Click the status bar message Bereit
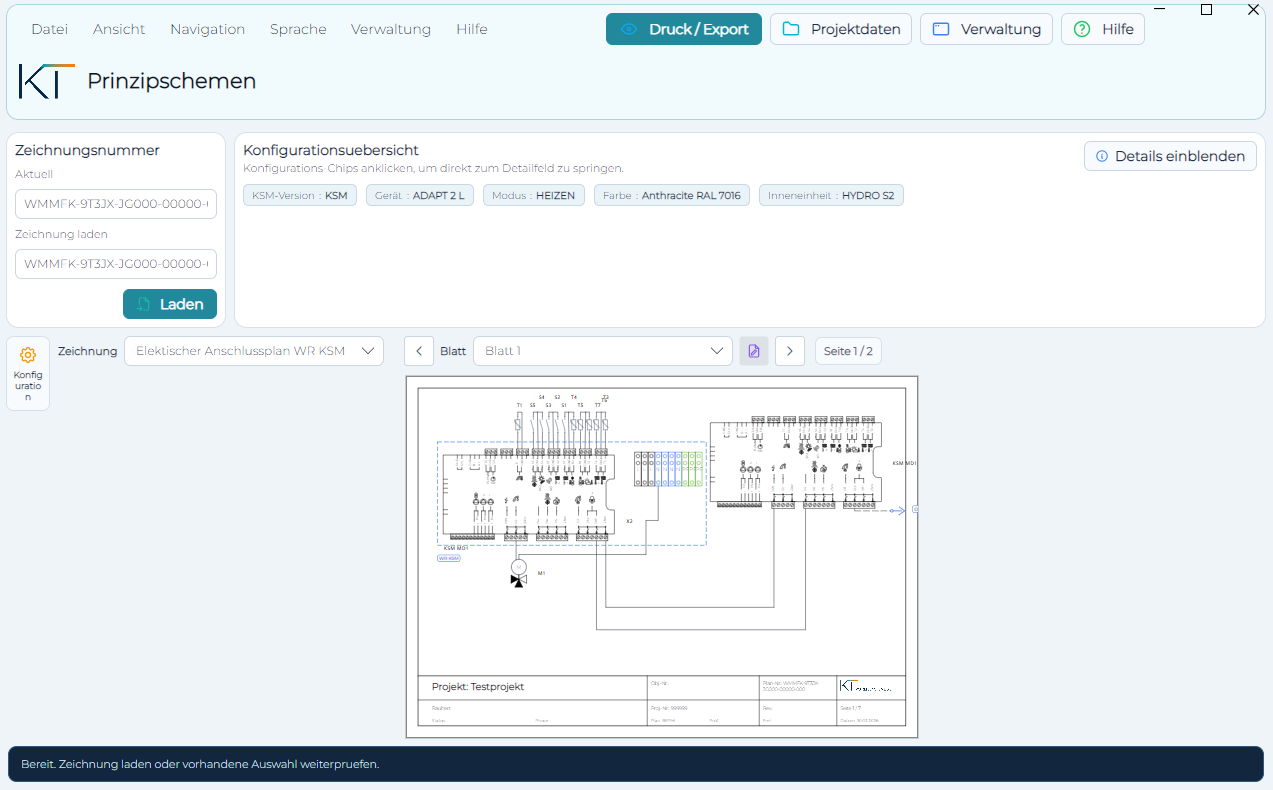 [200, 764]
